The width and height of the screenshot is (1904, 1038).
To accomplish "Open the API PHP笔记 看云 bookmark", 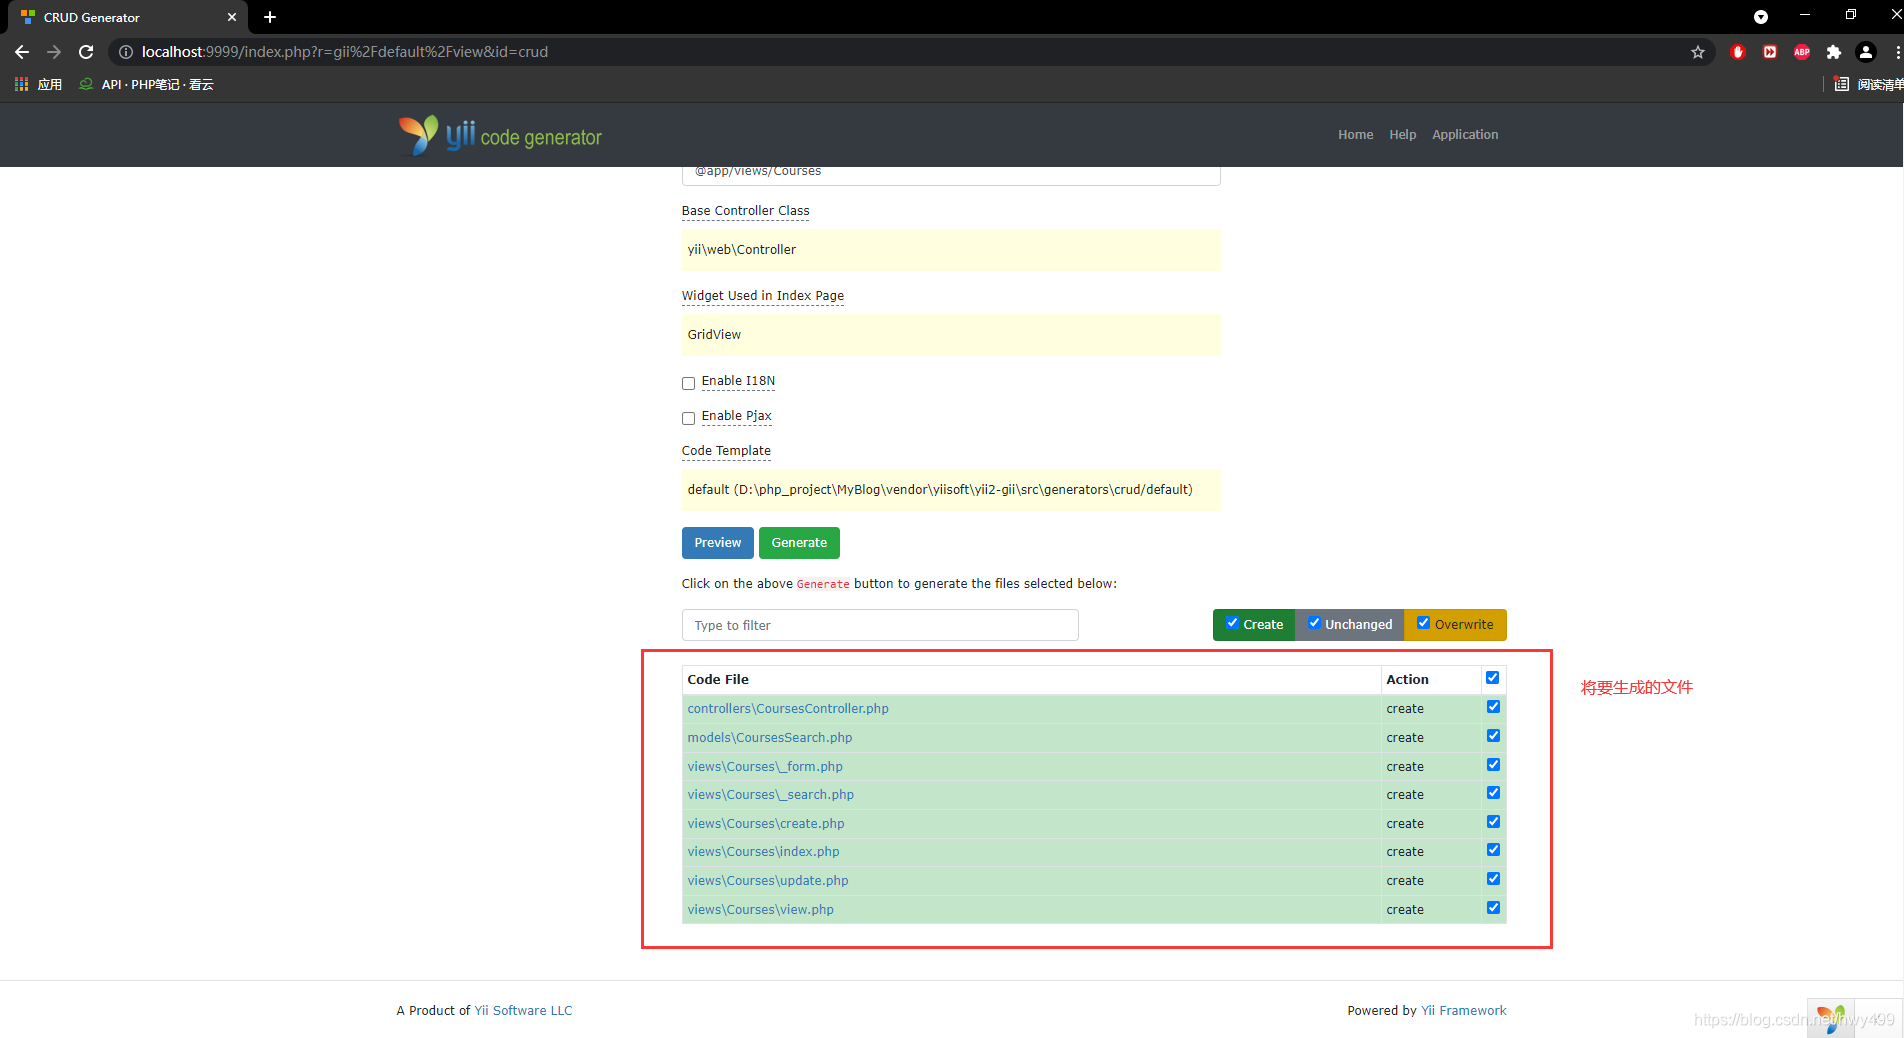I will pos(147,84).
